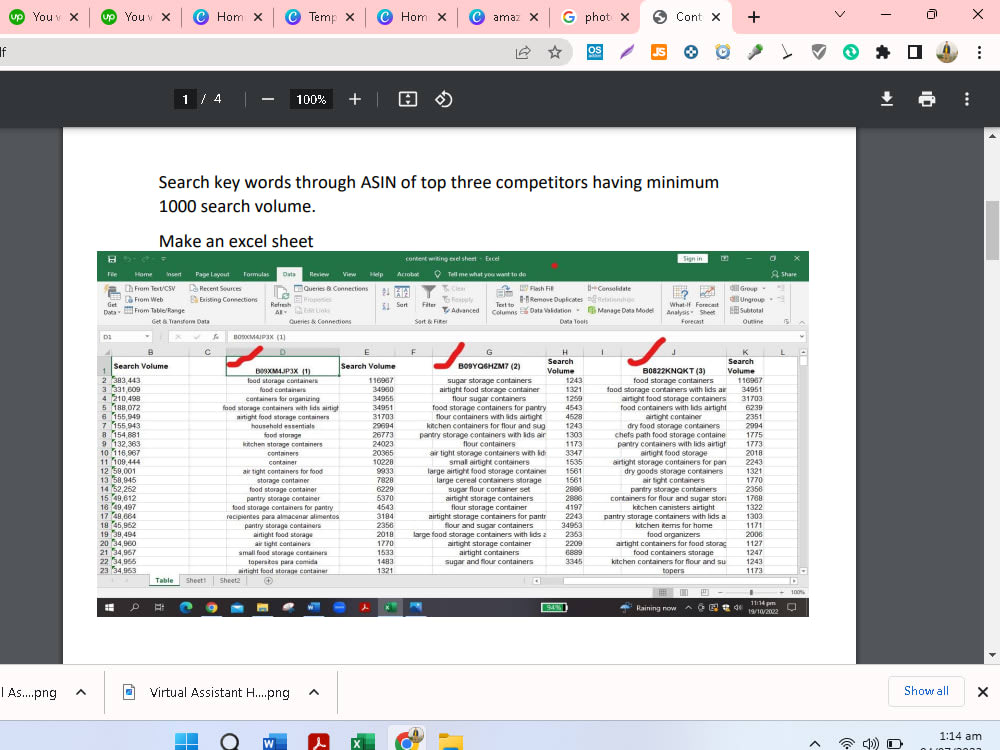Close the phot tab
The width and height of the screenshot is (1000, 750).
pos(626,17)
